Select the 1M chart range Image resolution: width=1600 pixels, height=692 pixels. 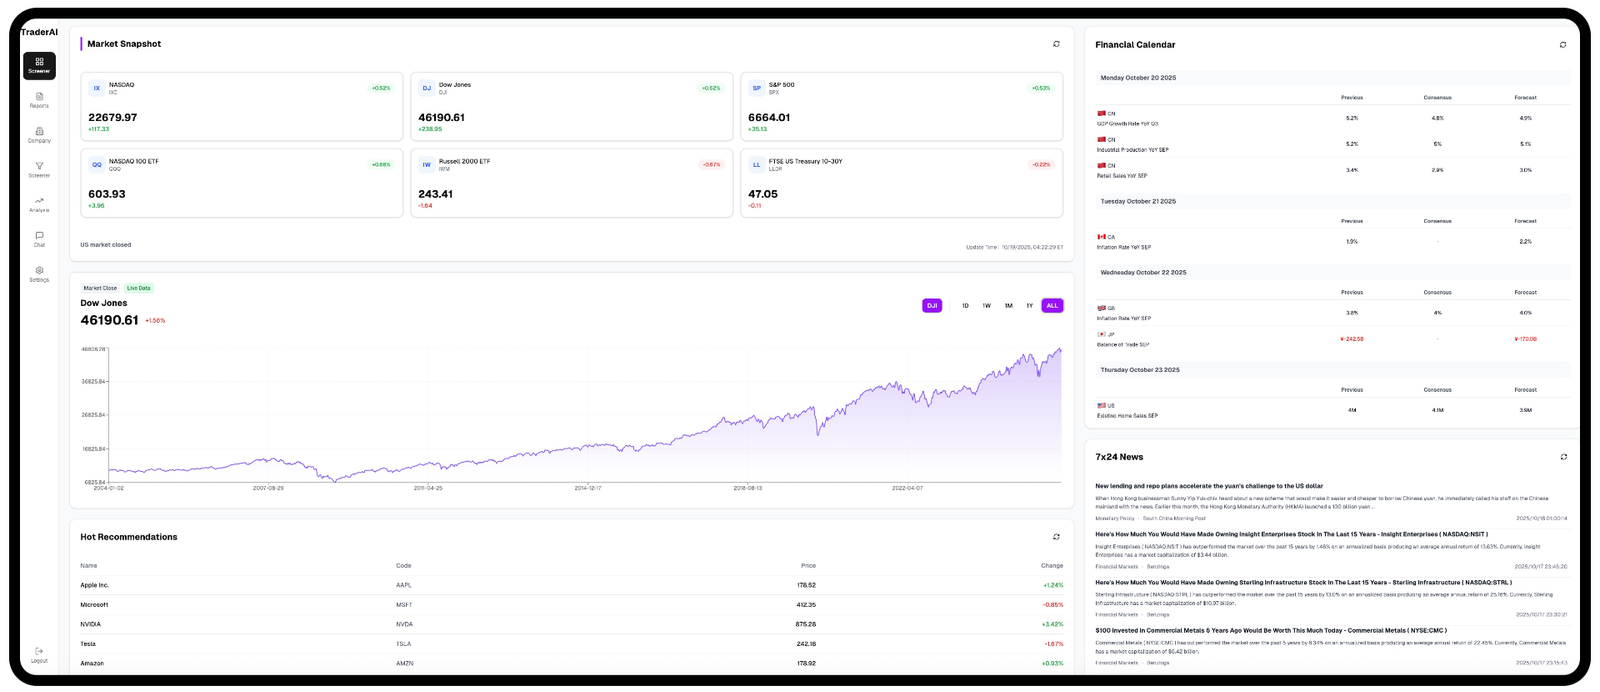coord(1008,306)
